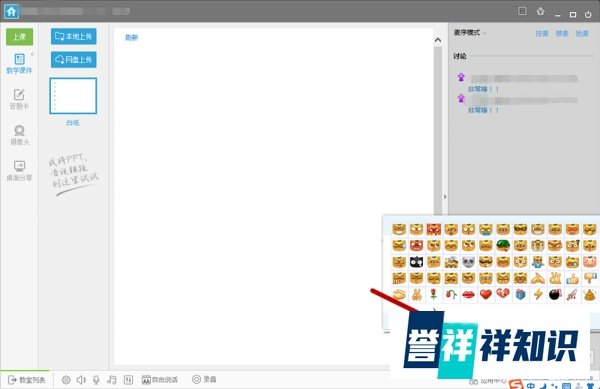Insert the blue gift box emoji
Image resolution: width=600 pixels, height=389 pixels.
click(520, 295)
